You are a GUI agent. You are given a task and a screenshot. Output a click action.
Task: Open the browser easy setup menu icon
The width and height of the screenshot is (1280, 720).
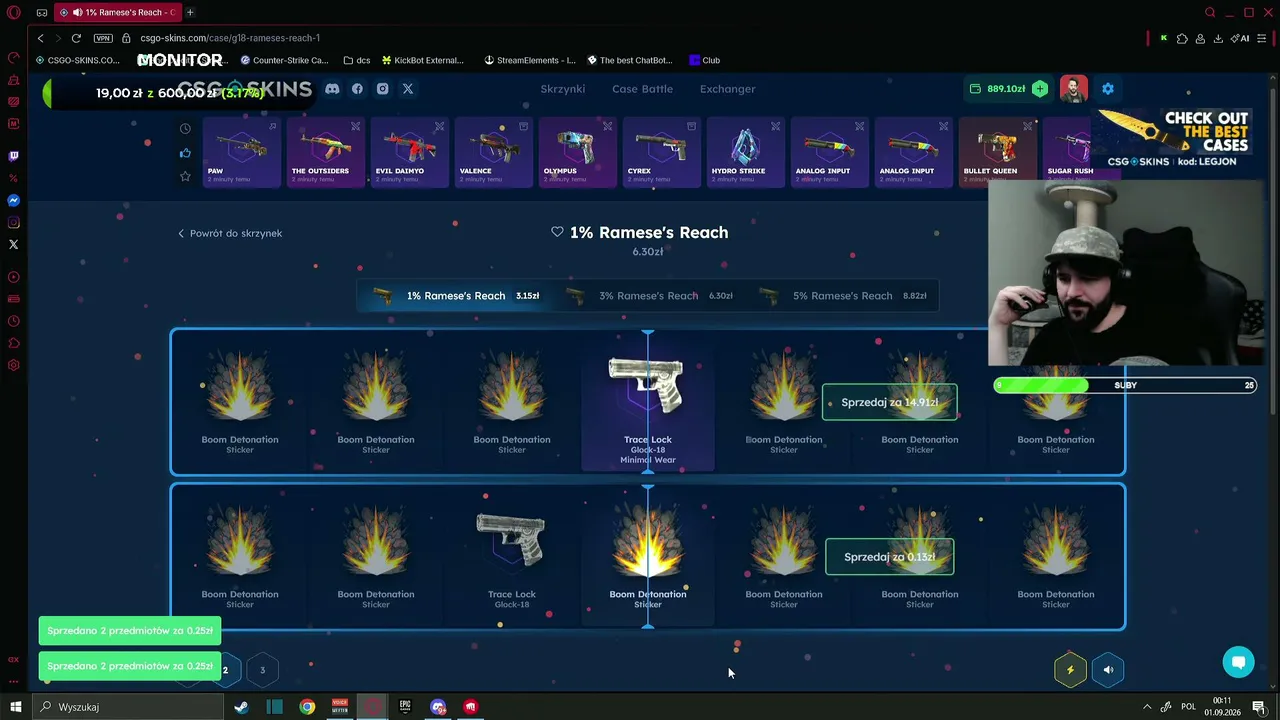point(1263,38)
